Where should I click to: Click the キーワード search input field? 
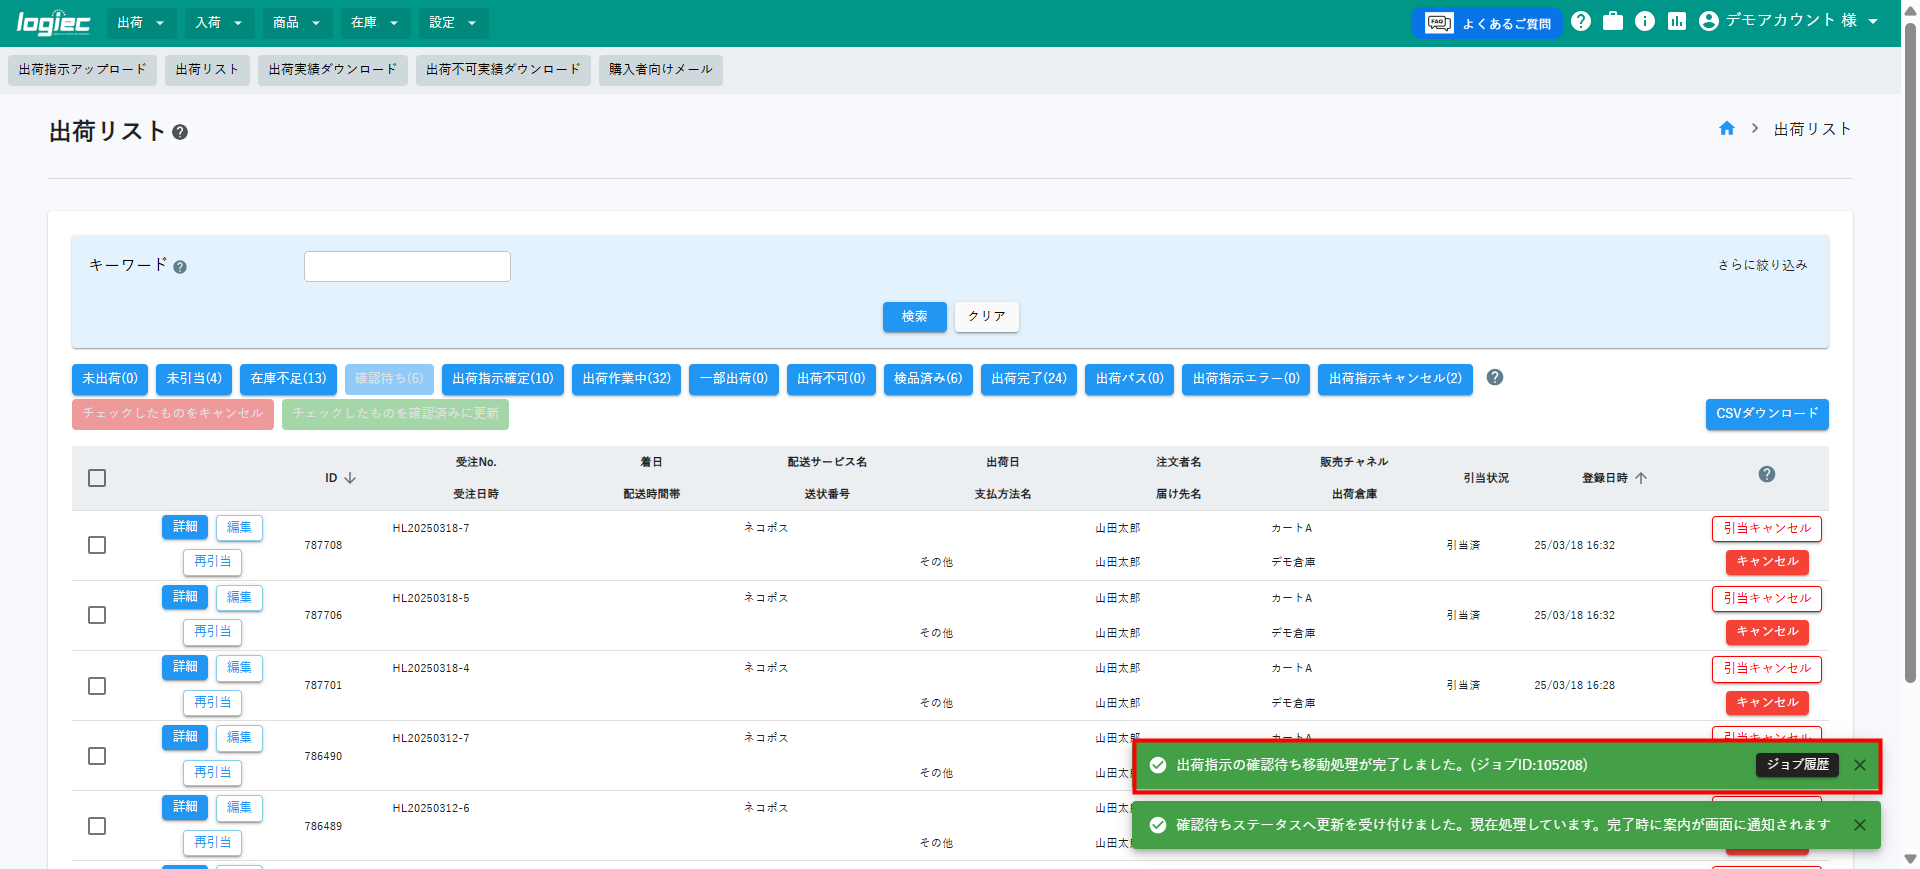coord(407,267)
